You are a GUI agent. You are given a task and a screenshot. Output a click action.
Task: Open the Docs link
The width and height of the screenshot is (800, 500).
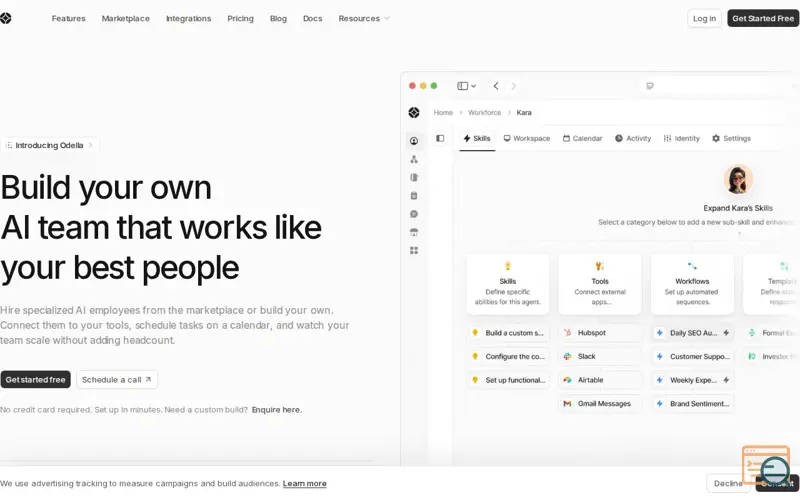point(312,18)
